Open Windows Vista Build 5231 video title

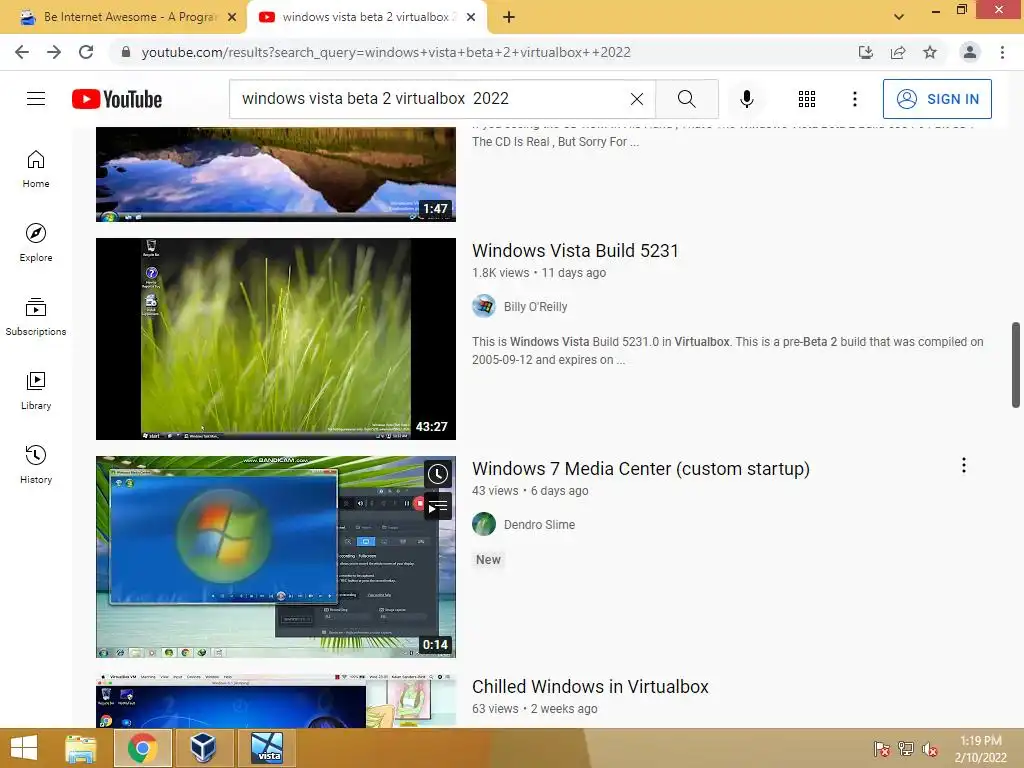coord(575,251)
